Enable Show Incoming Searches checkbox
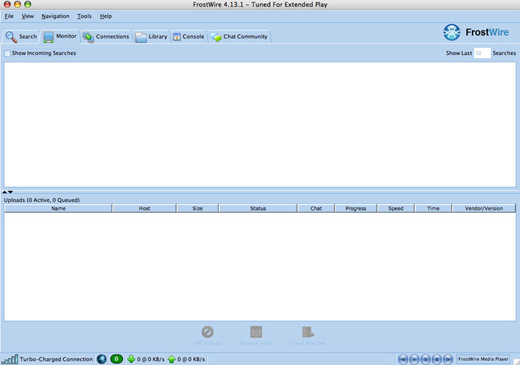The image size is (520, 365). click(7, 53)
